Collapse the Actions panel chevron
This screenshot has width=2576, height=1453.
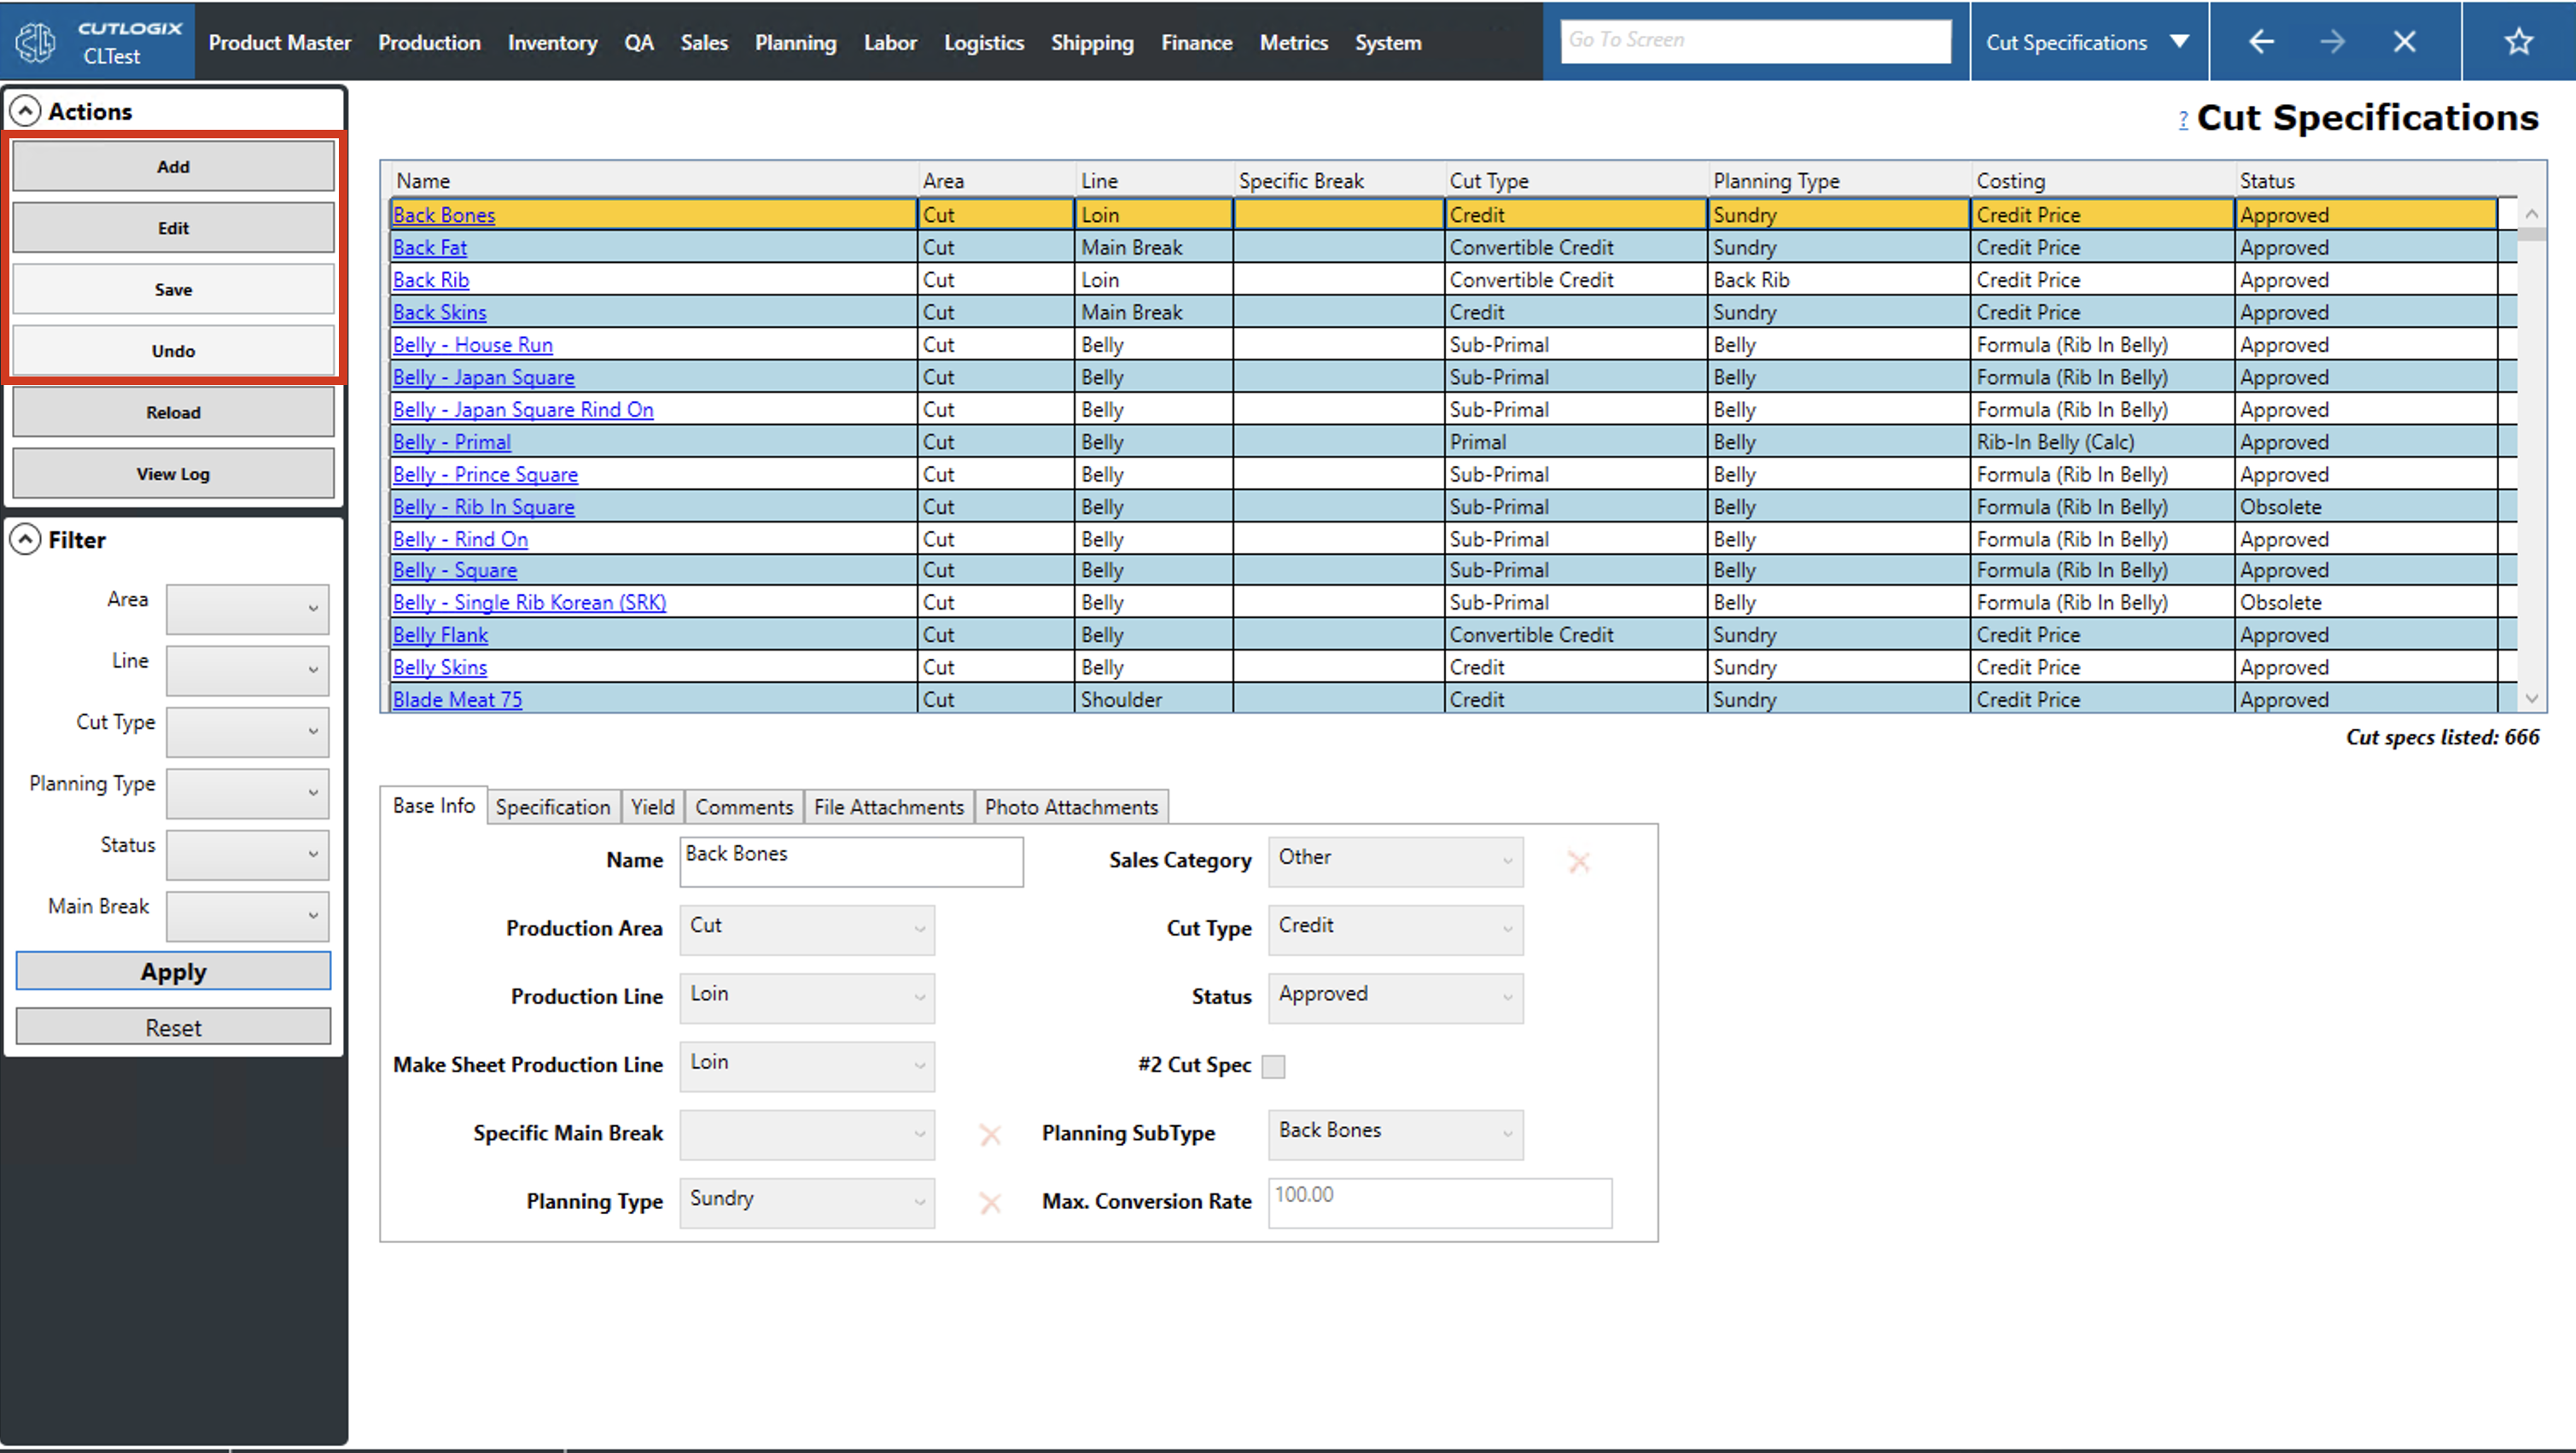point(25,111)
